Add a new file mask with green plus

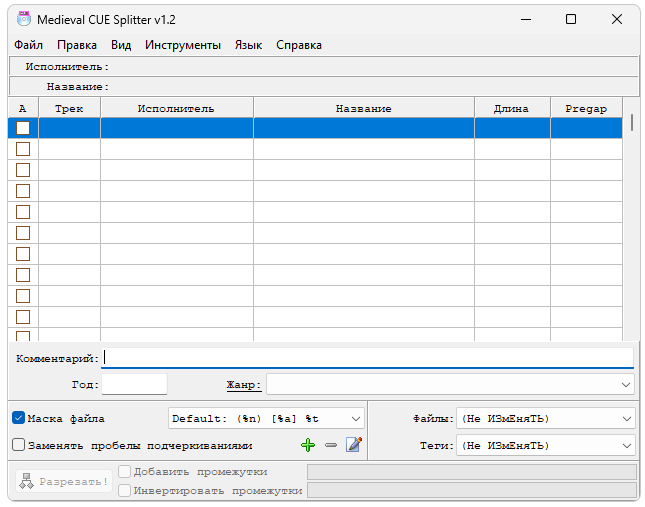point(308,445)
